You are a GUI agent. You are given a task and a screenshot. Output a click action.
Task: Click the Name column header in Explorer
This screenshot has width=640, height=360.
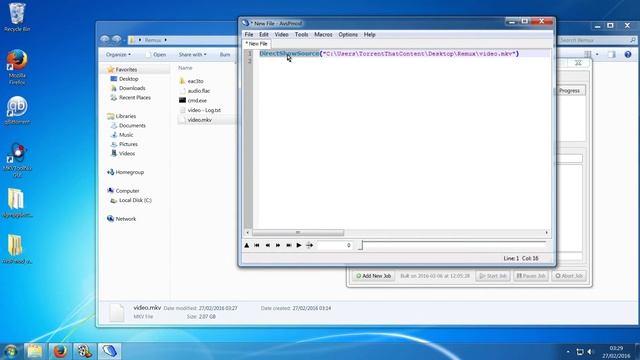pyautogui.click(x=185, y=68)
